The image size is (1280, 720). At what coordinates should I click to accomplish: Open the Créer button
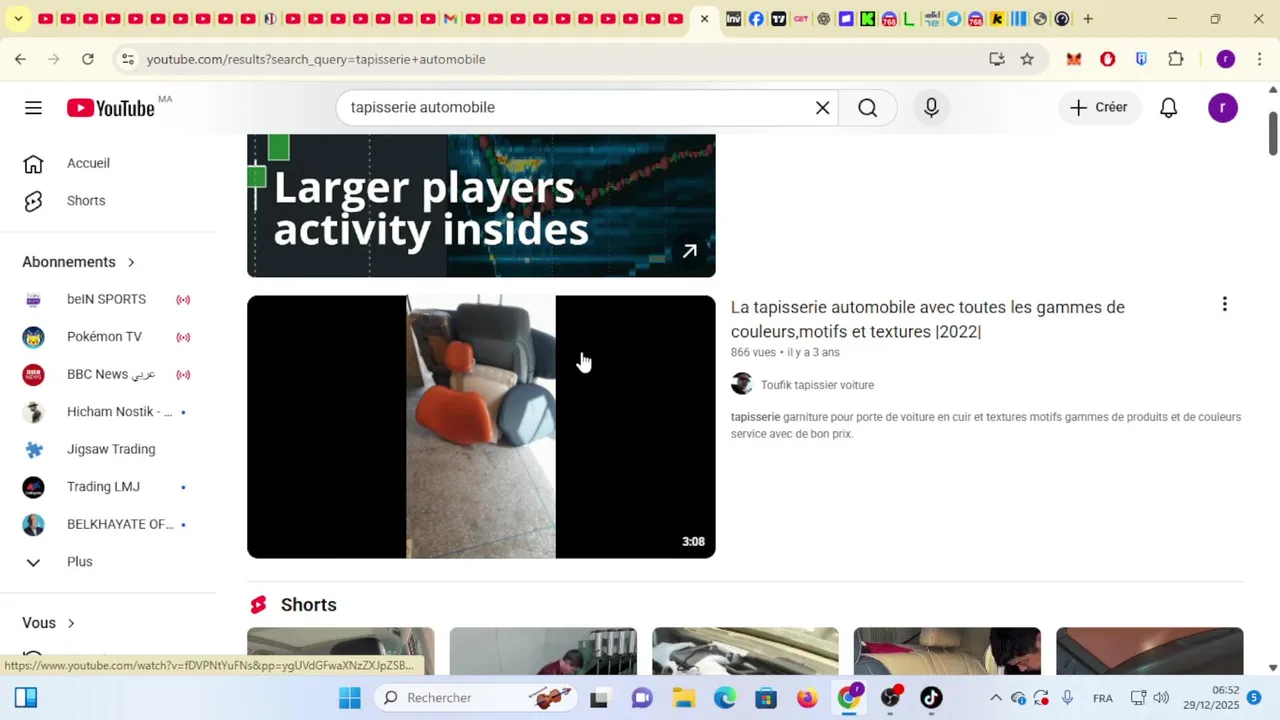[x=1099, y=108]
